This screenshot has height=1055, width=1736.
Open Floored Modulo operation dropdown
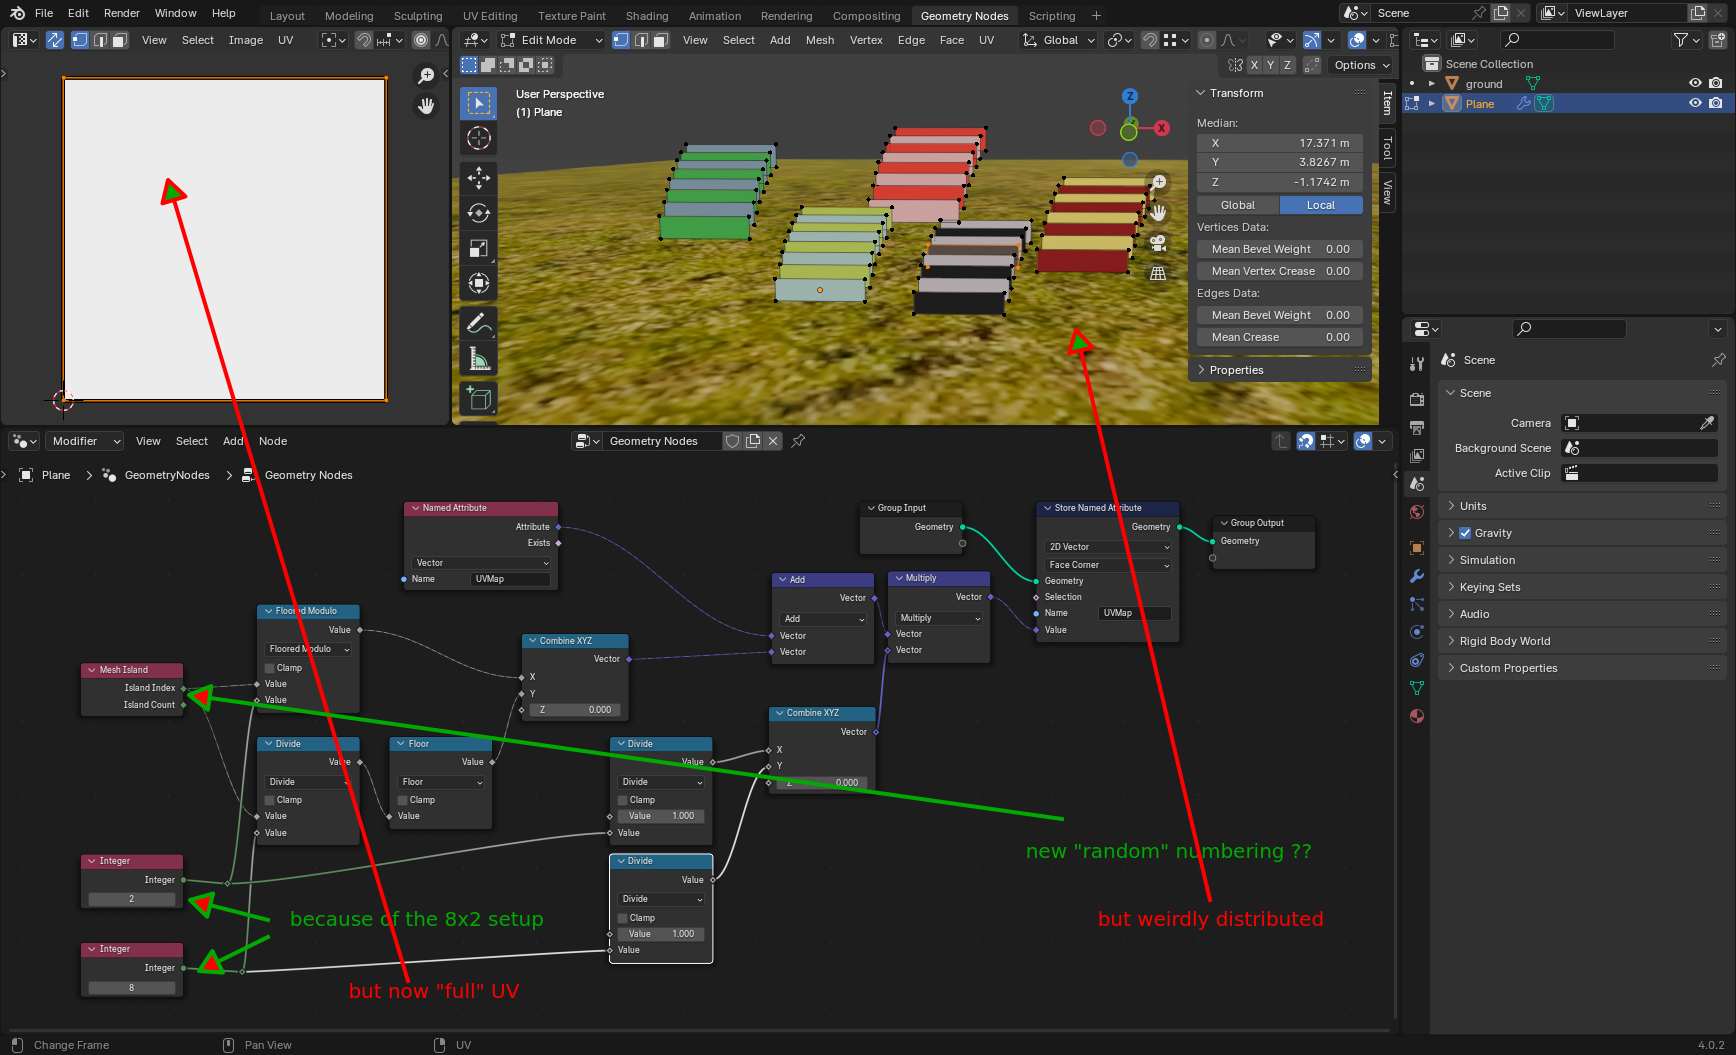pyautogui.click(x=309, y=649)
